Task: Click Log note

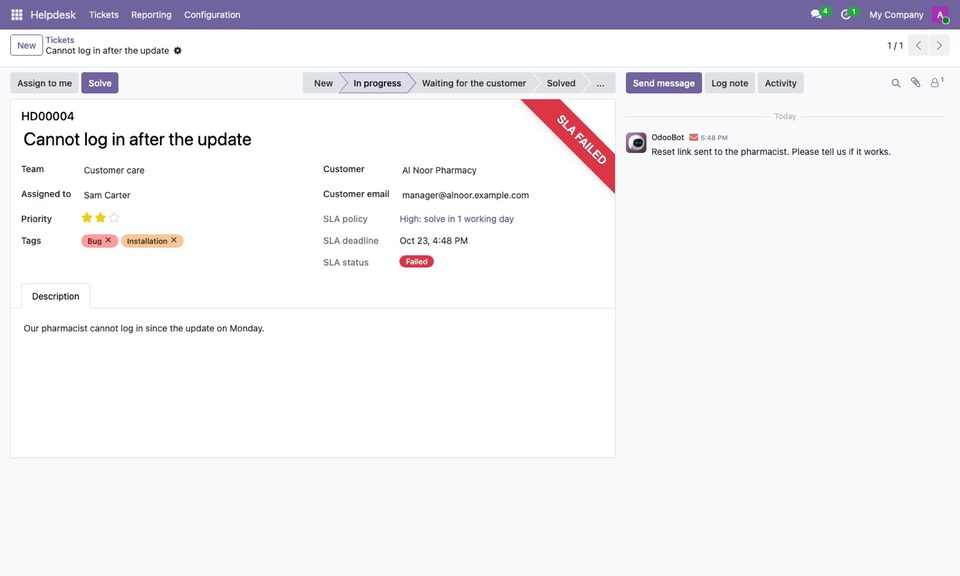Action: pyautogui.click(x=730, y=83)
